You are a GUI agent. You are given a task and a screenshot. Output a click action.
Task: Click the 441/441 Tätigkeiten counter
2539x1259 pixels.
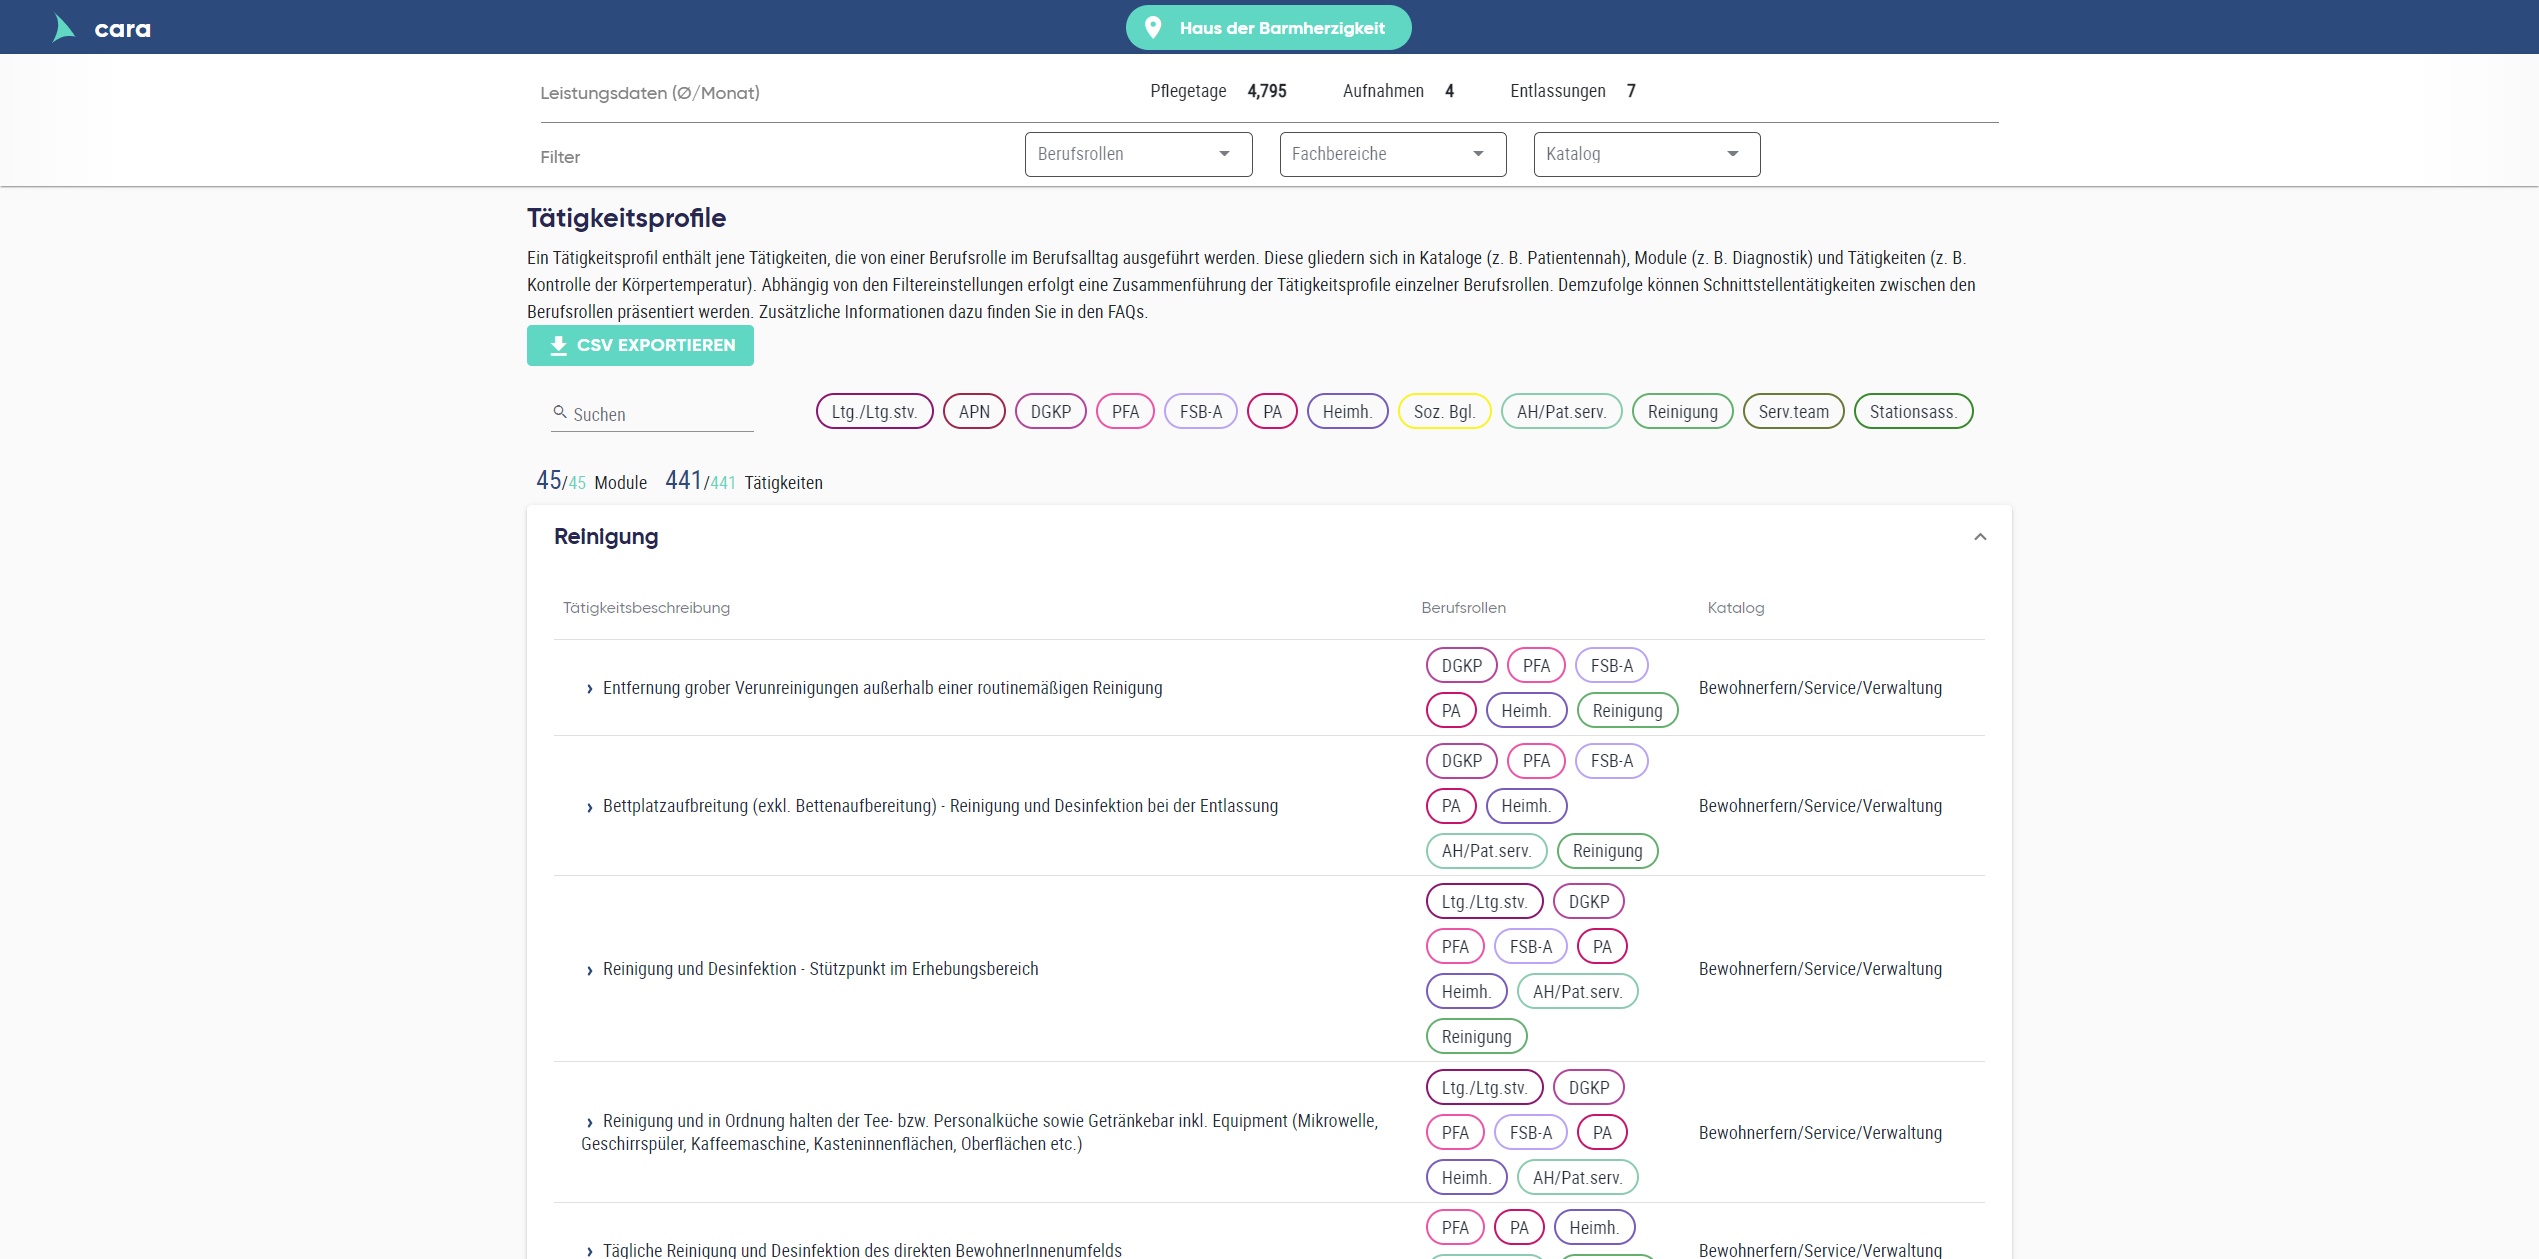(x=744, y=481)
